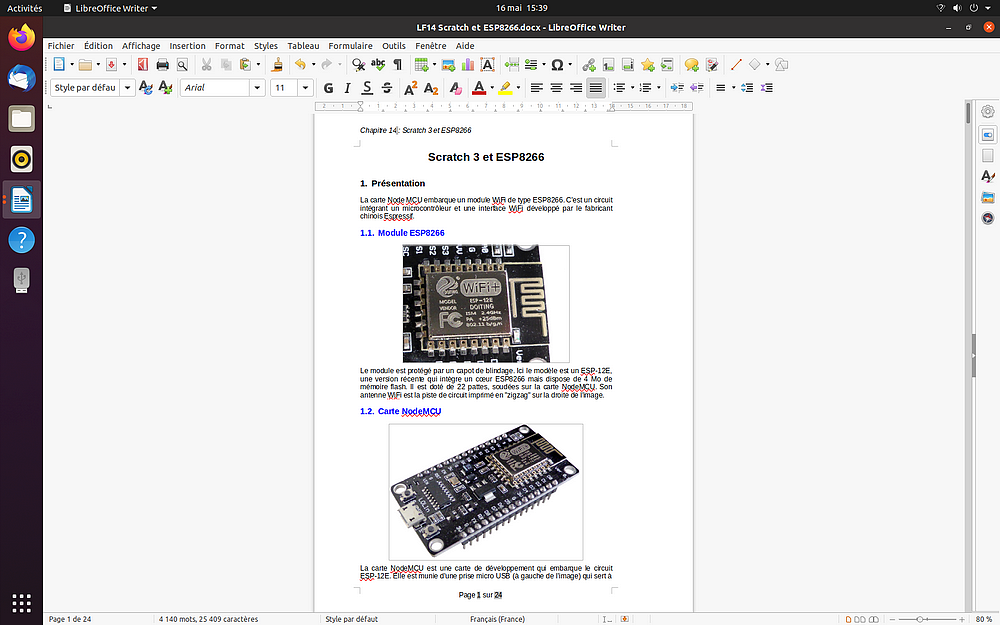Open the line spacing dropdown arrow
Viewport: 1000px width, 625px height.
733,87
